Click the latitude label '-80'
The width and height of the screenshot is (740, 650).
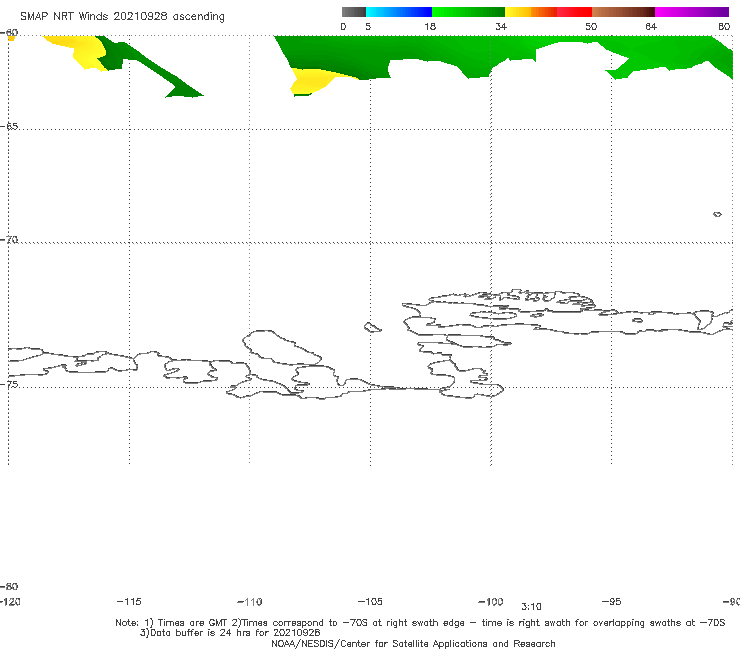9,586
